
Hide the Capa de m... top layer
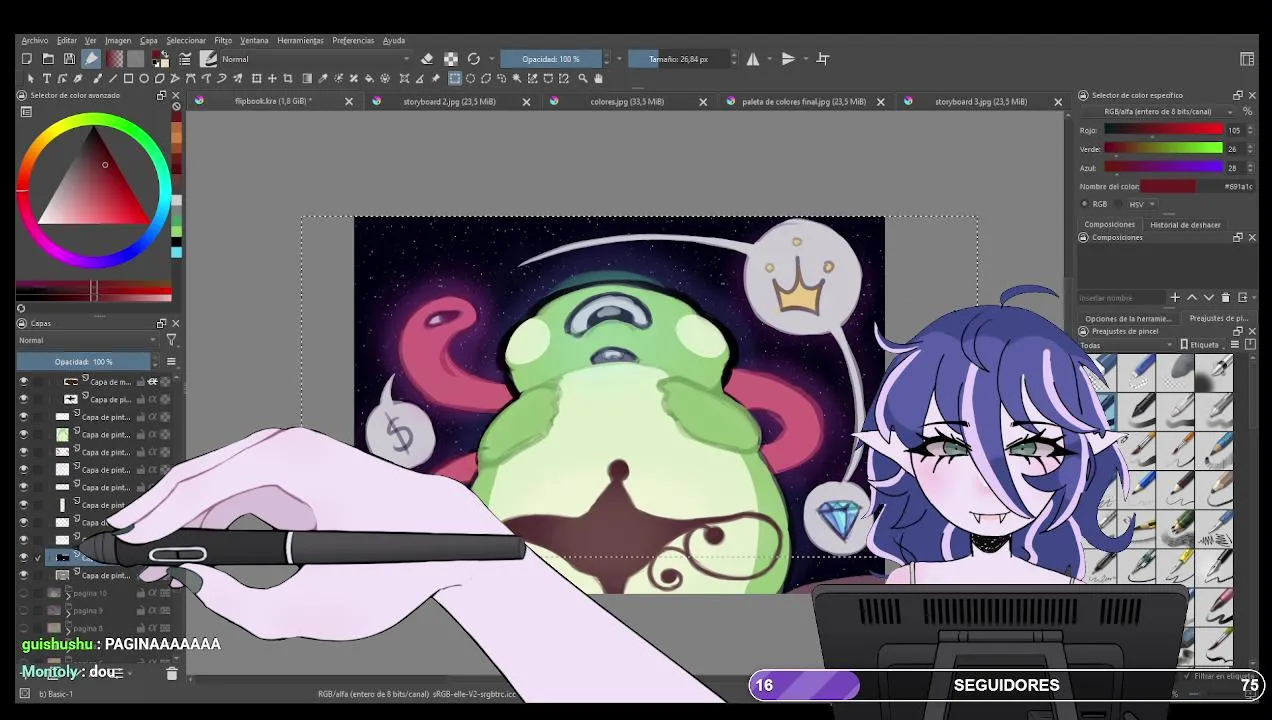pos(24,382)
